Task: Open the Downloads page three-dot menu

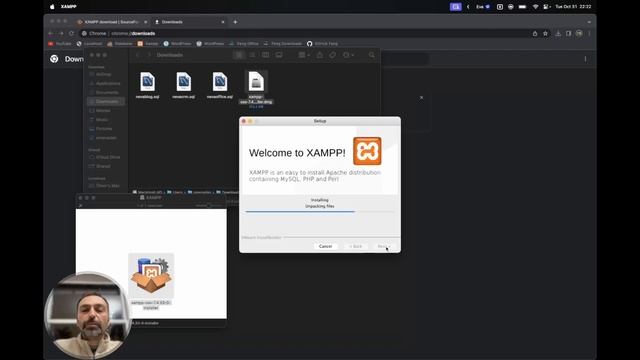Action: (x=585, y=59)
